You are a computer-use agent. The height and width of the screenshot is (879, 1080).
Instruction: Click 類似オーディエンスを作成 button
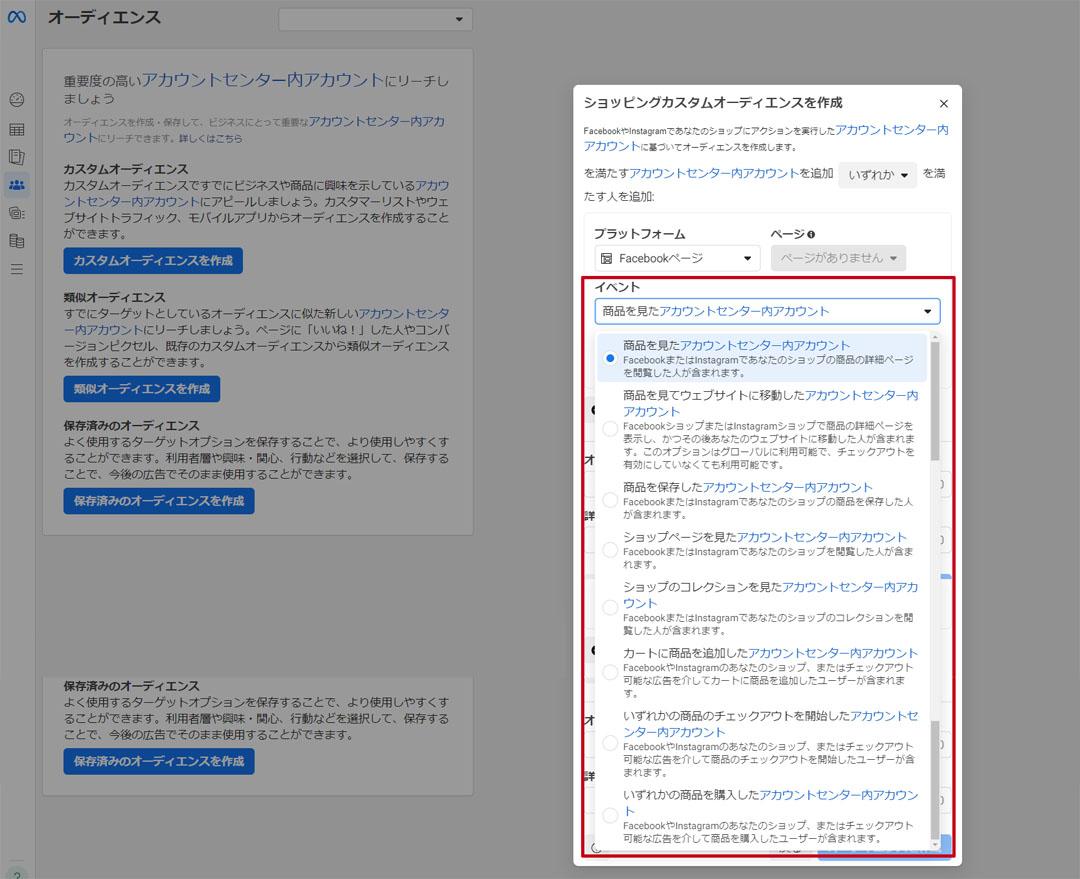142,389
